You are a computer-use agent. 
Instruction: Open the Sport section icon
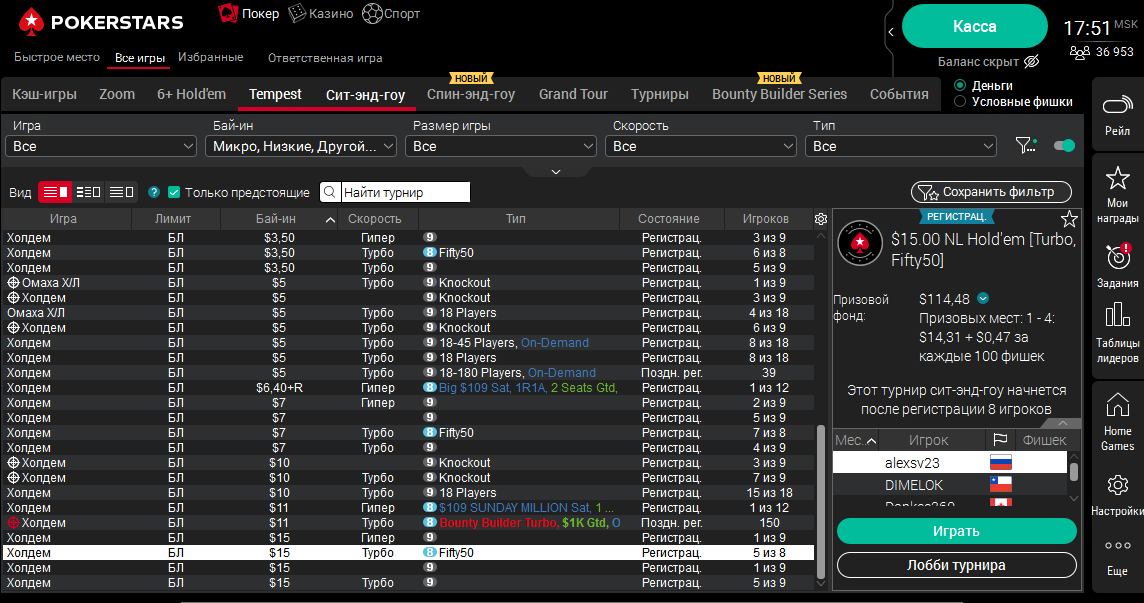point(372,13)
